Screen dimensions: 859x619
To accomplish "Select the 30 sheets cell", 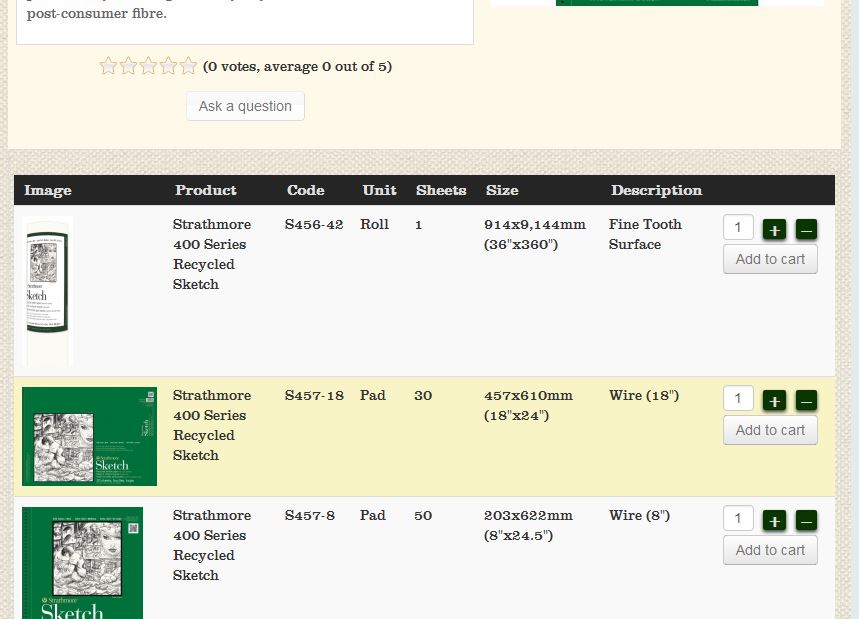I will pos(423,396).
